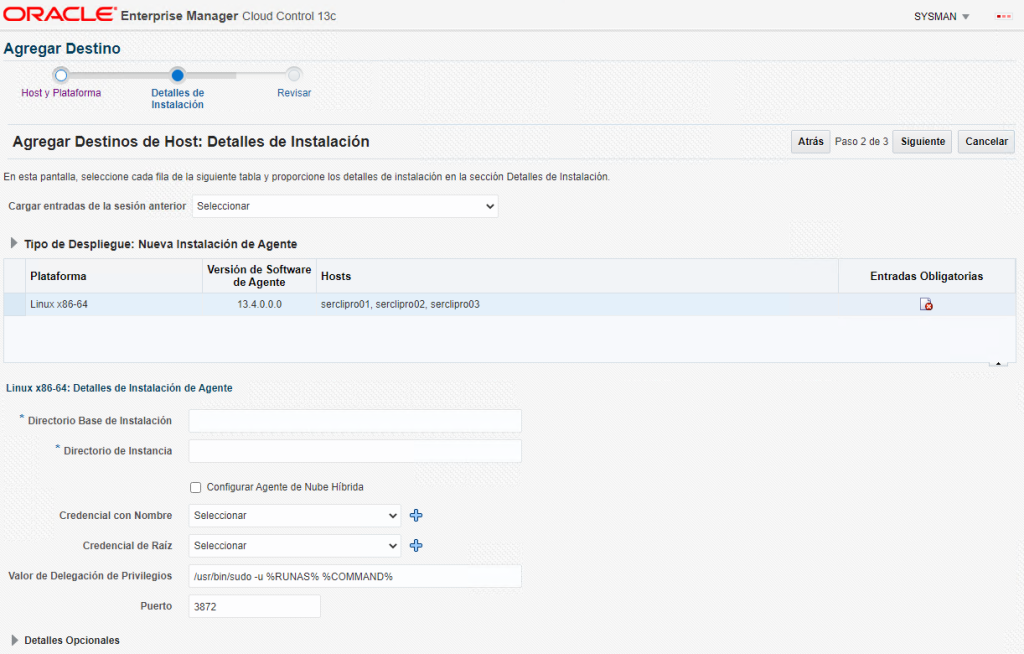Click the missing mandatory entries error icon
The height and width of the screenshot is (654, 1024).
[926, 304]
